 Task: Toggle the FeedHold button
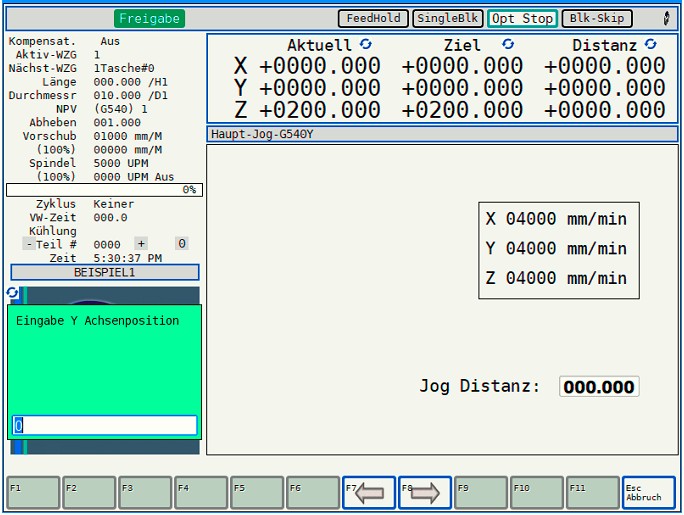pos(373,18)
